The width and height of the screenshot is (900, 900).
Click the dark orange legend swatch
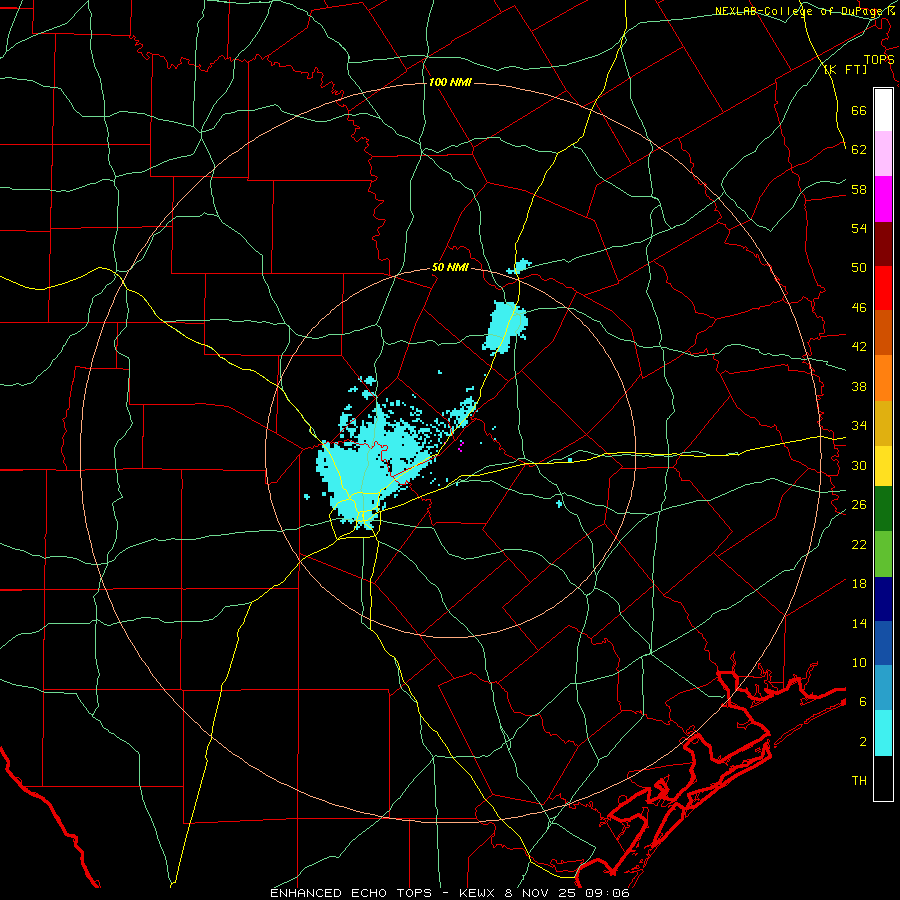(883, 333)
